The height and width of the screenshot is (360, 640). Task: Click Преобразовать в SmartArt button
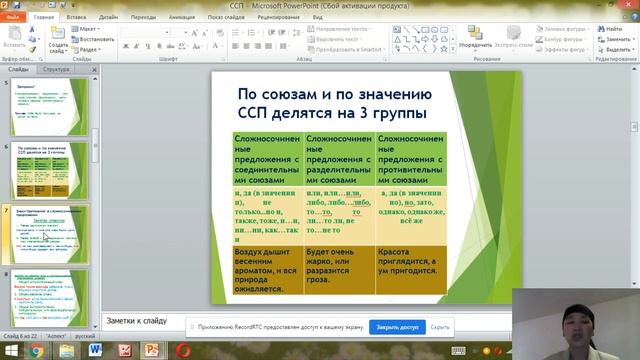pyautogui.click(x=347, y=49)
